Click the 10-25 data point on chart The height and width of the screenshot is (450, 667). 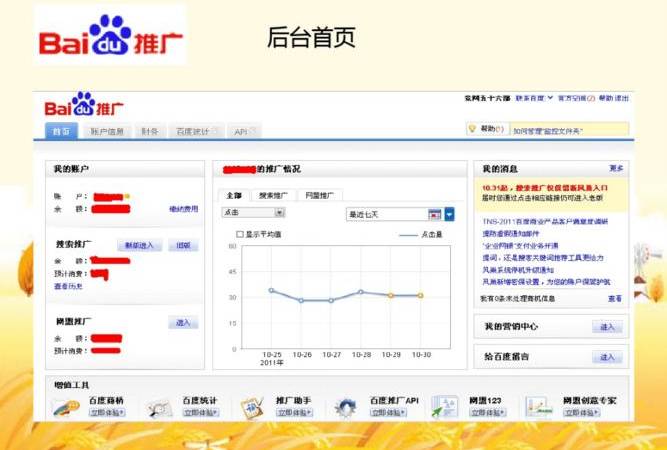tap(271, 291)
